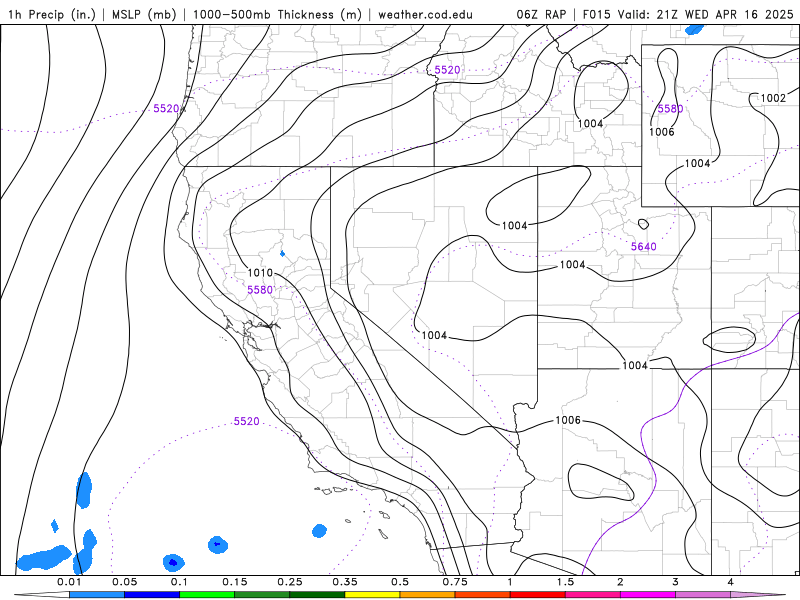Click the '1h Precip (in.)' title text
The height and width of the screenshot is (600, 800).
click(x=52, y=14)
